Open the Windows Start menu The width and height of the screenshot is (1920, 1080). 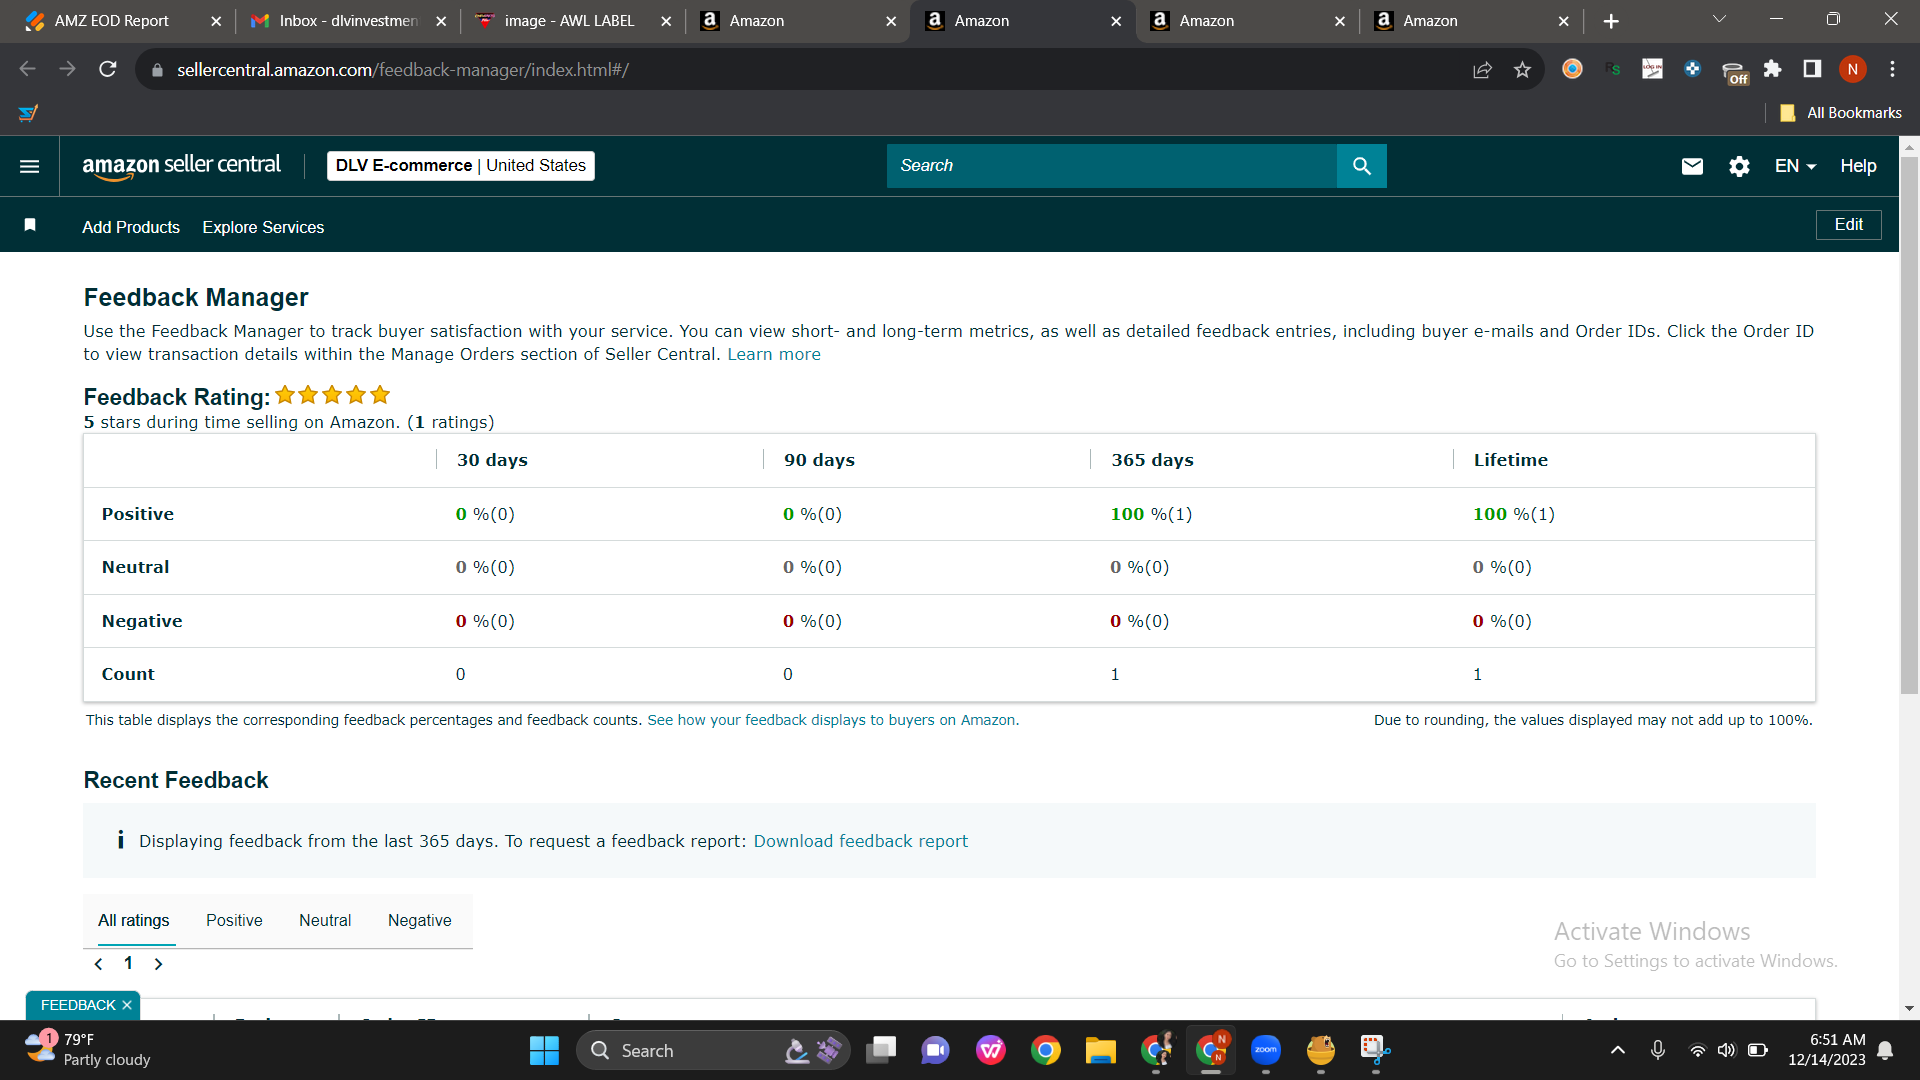[x=544, y=1050]
